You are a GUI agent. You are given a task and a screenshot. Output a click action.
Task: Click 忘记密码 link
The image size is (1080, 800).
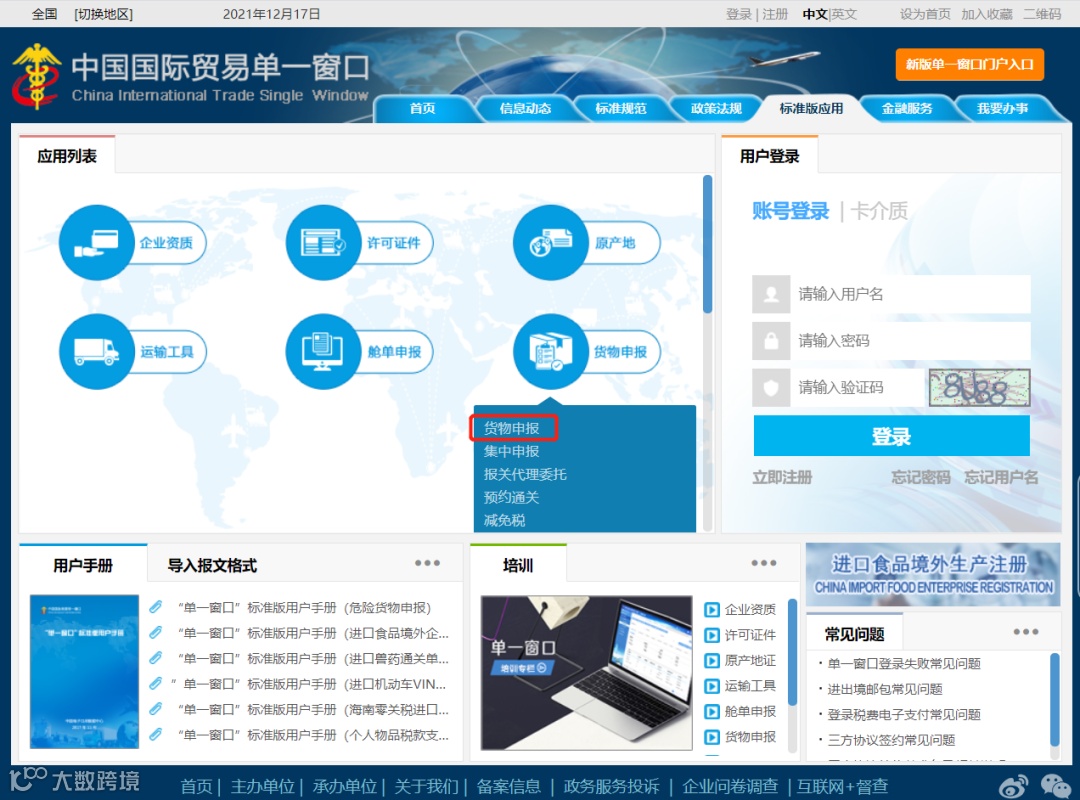tap(921, 477)
